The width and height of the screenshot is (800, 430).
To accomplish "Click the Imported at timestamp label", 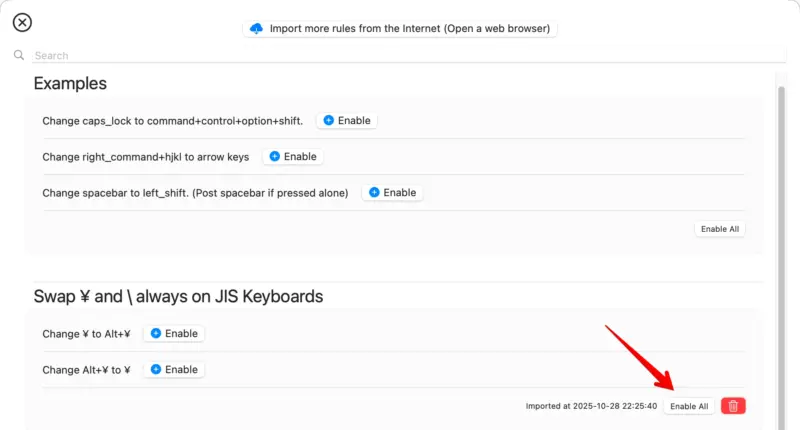I will pyautogui.click(x=591, y=406).
